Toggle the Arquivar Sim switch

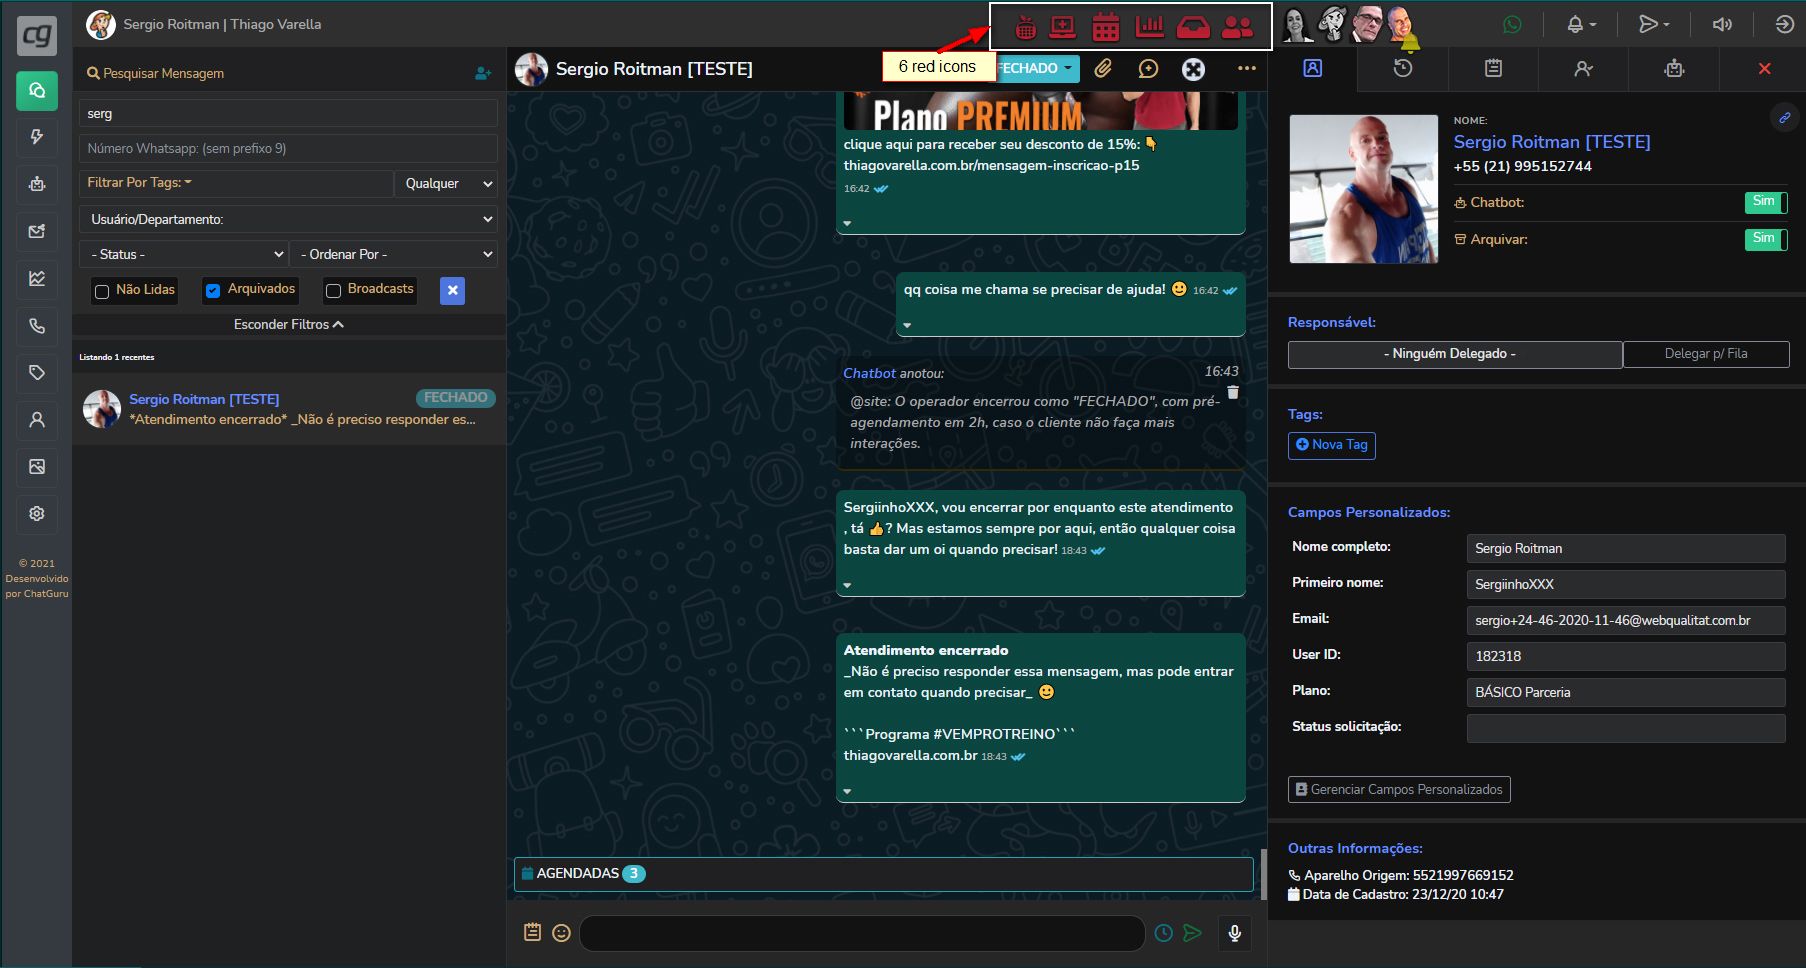click(1766, 239)
